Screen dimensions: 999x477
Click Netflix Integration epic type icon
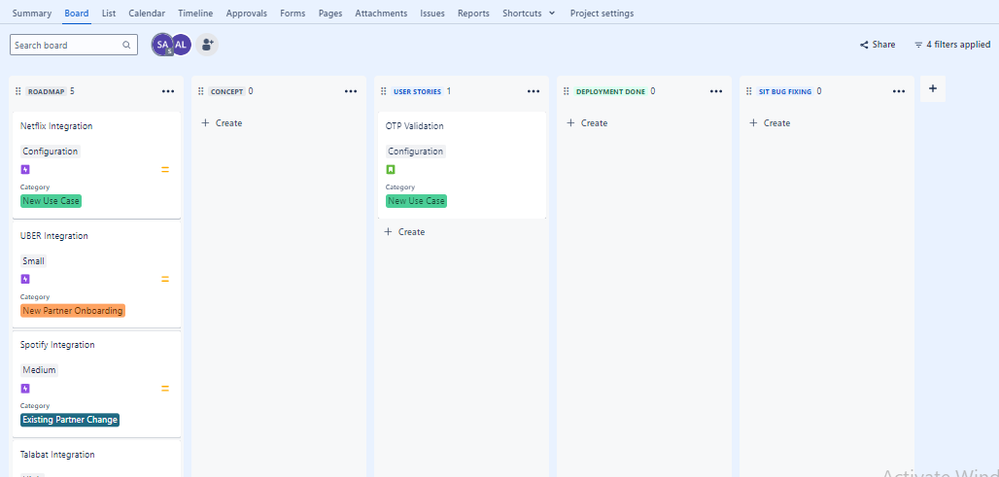(25, 169)
